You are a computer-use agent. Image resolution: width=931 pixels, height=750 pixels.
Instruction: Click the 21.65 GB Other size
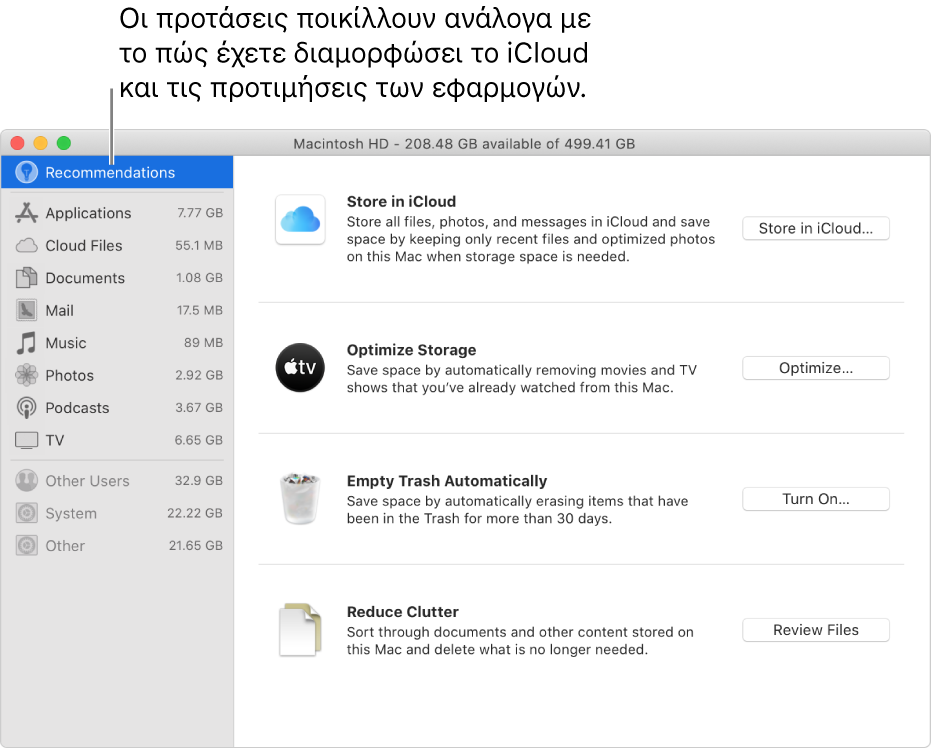click(196, 545)
